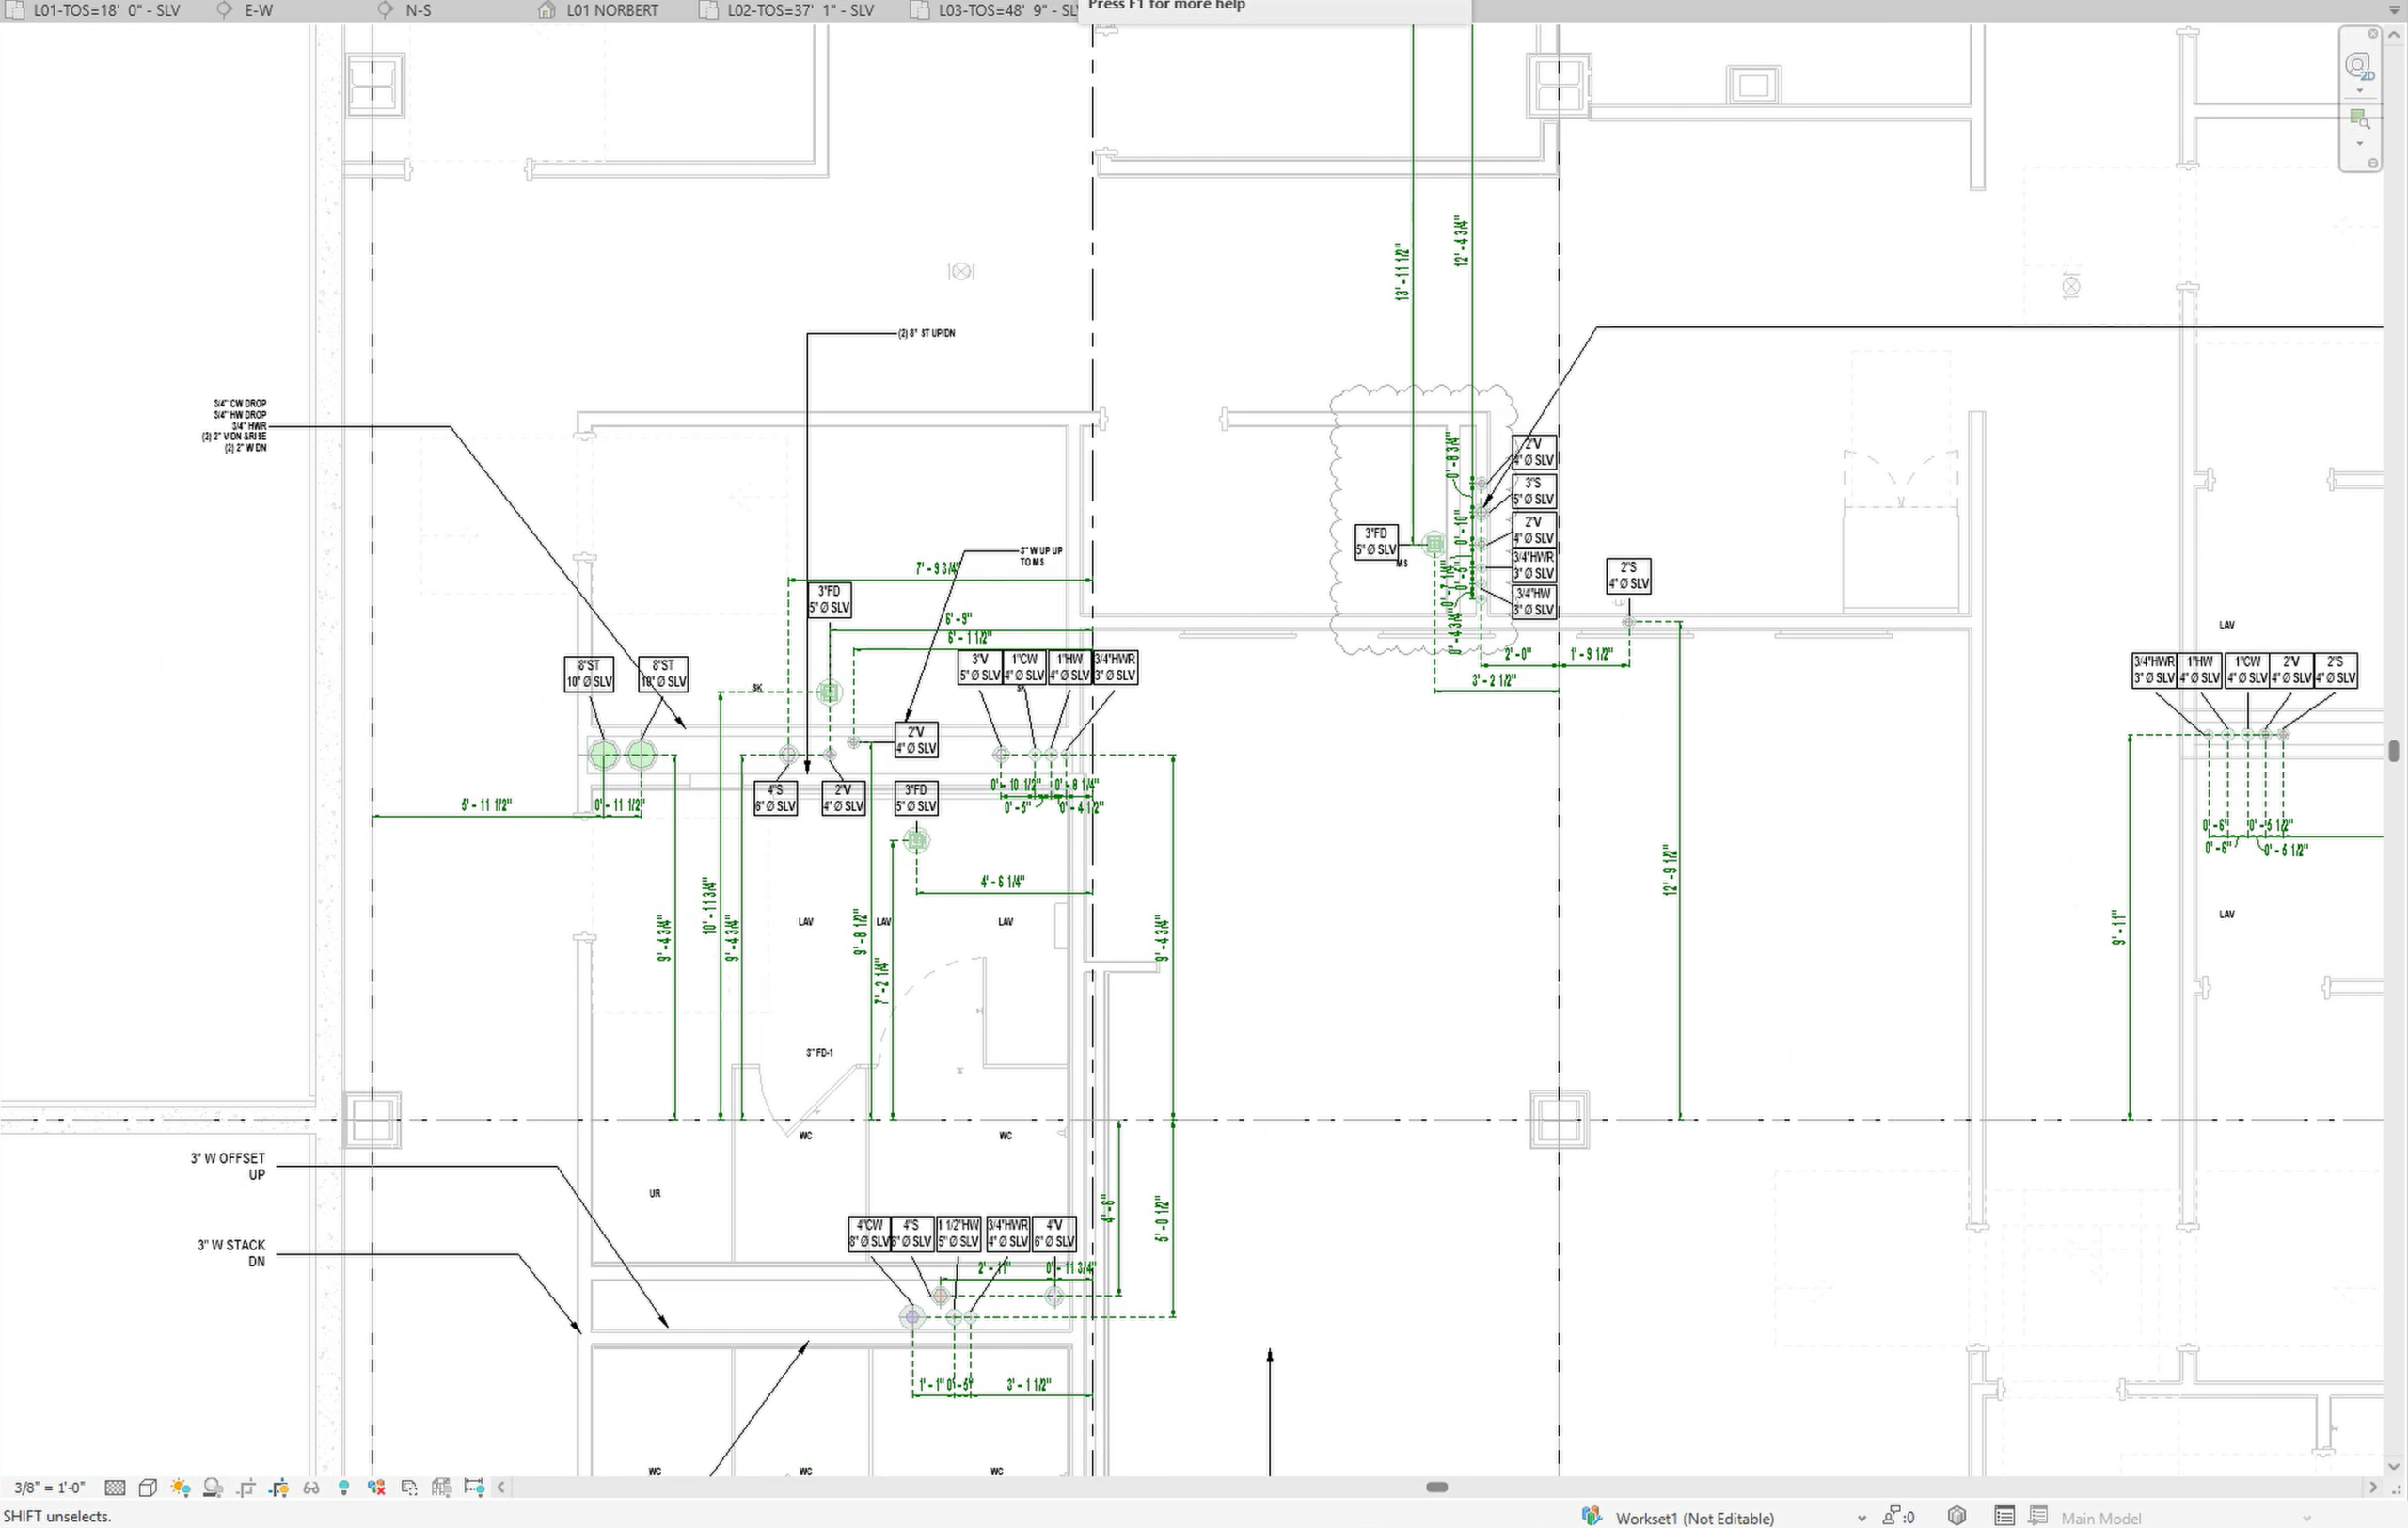2408x1528 pixels.
Task: Click Show Crop Region icon
Action: pos(279,1487)
